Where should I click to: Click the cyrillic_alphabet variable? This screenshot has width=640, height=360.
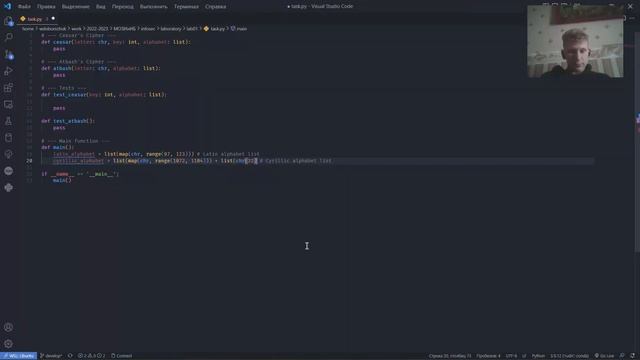(x=78, y=161)
